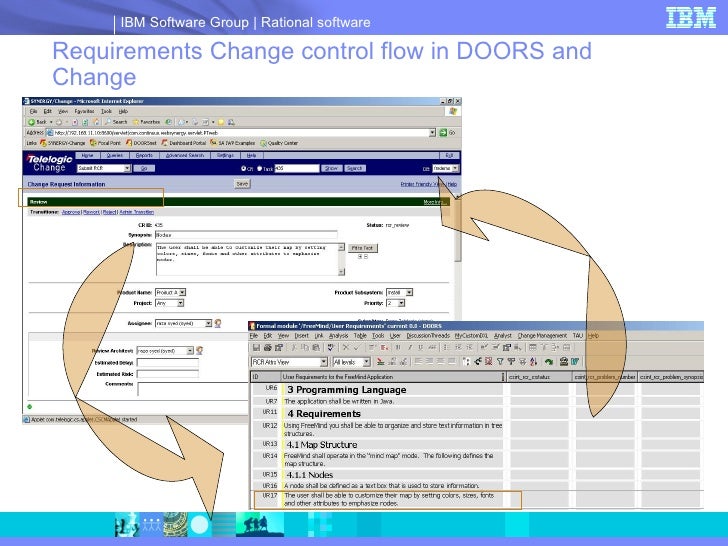Click the sort icon in the DOORS toolbar
728x546 pixels.
[533, 361]
